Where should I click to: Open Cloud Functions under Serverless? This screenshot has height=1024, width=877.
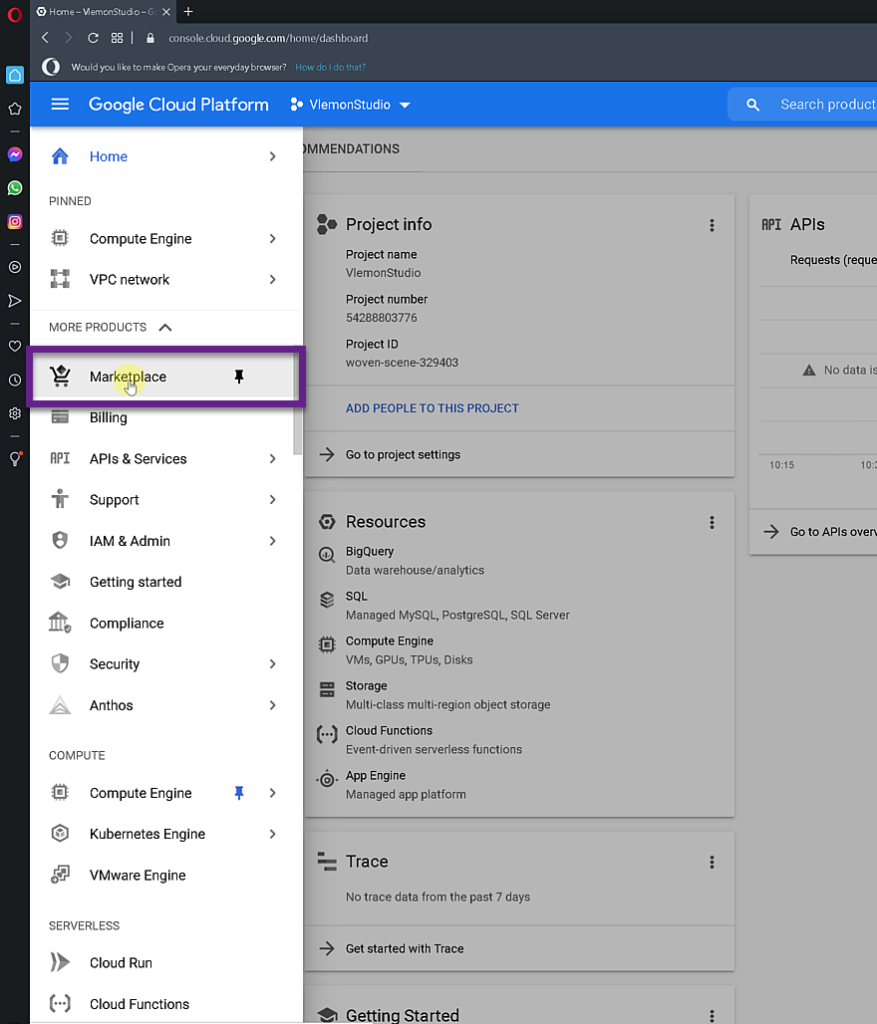(x=139, y=1003)
